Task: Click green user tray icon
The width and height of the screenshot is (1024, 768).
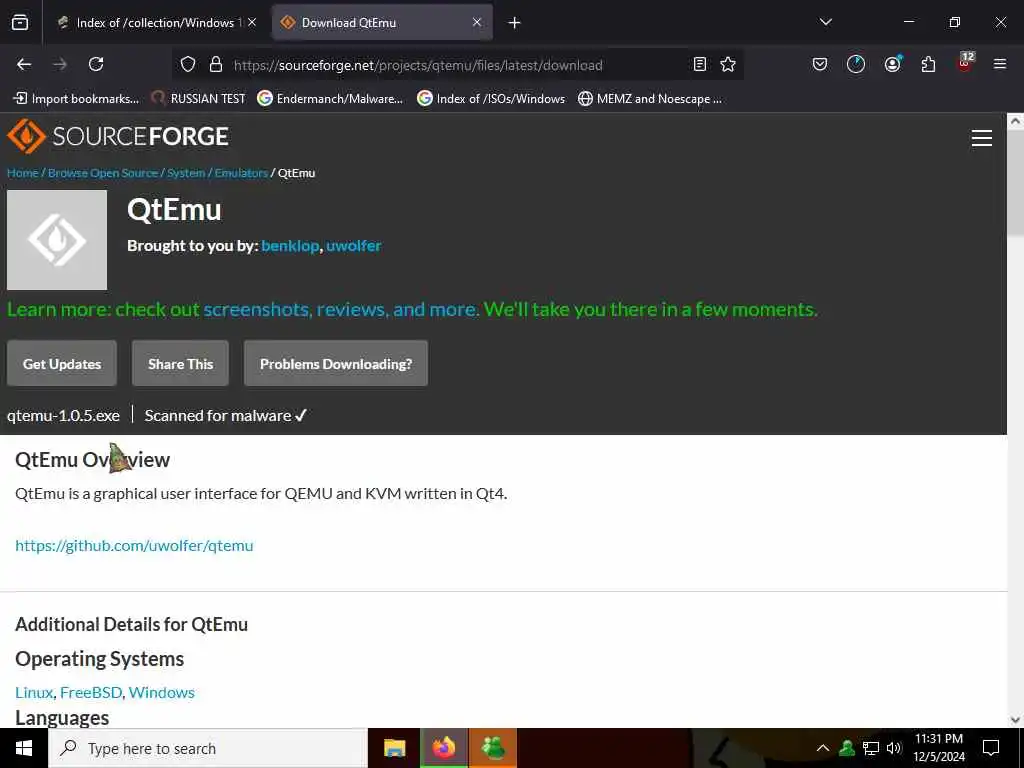Action: tap(847, 748)
